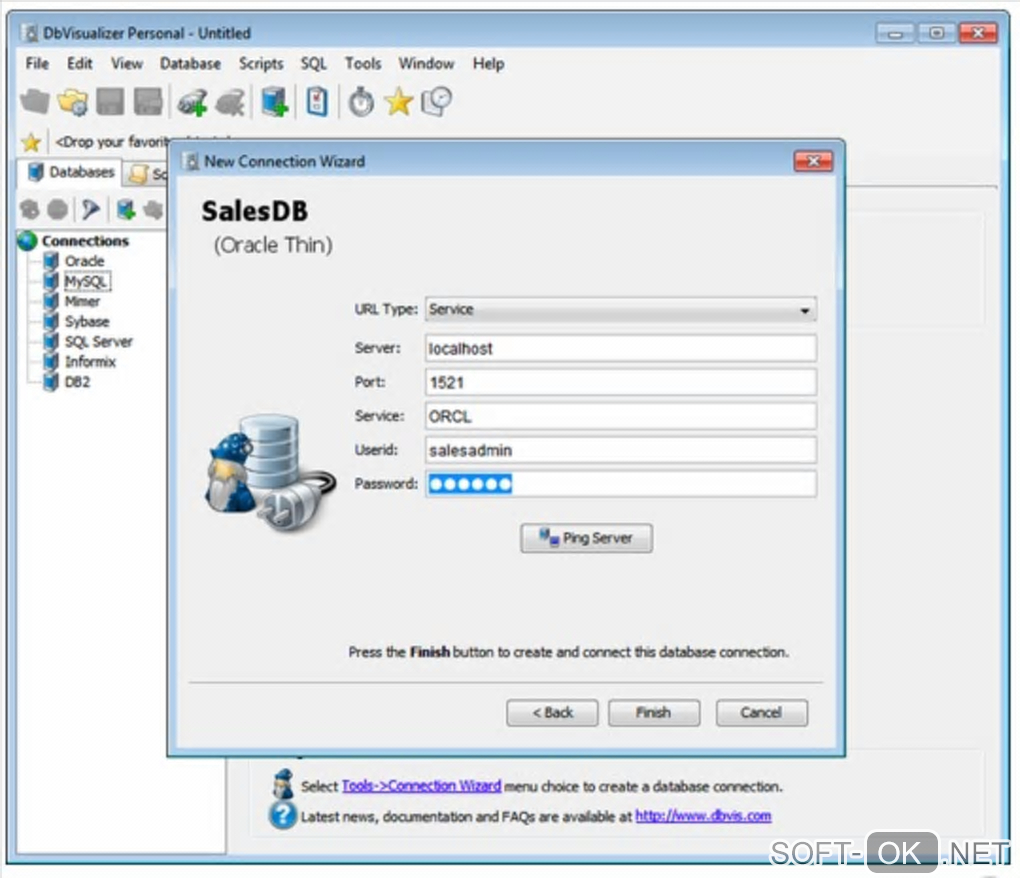Click the first grey icon in Databases panel toolbar
Viewport: 1020px width, 878px height.
(29, 209)
